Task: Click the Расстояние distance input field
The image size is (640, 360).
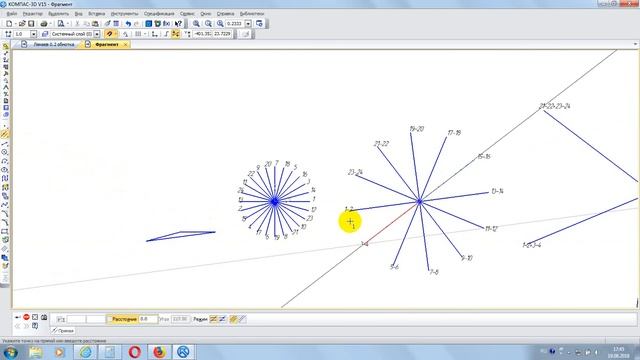Action: [149, 319]
